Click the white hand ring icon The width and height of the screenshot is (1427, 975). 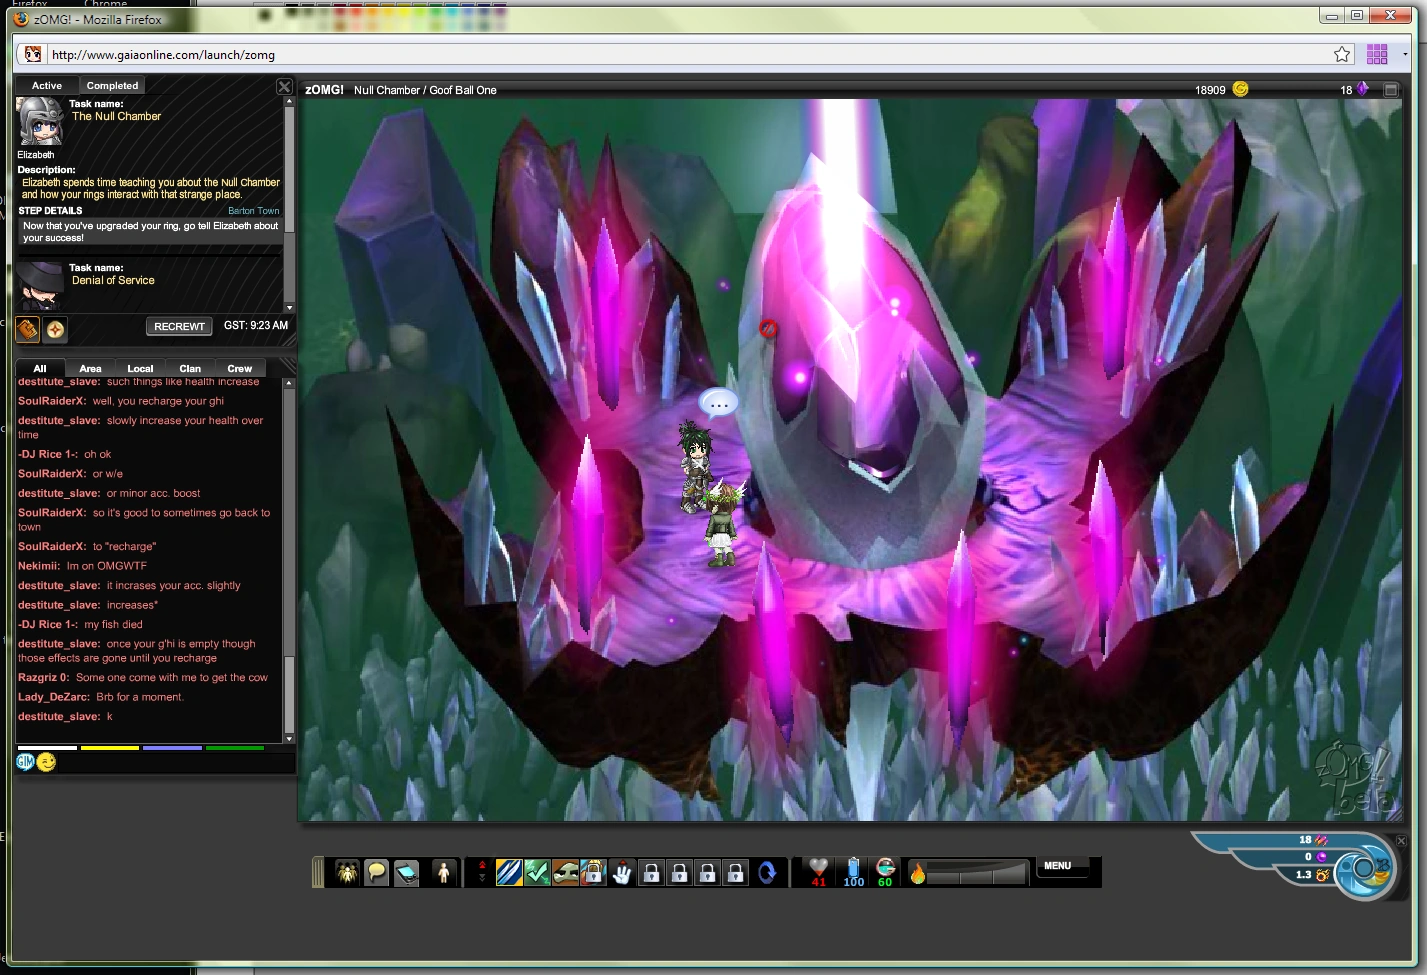[x=622, y=873]
